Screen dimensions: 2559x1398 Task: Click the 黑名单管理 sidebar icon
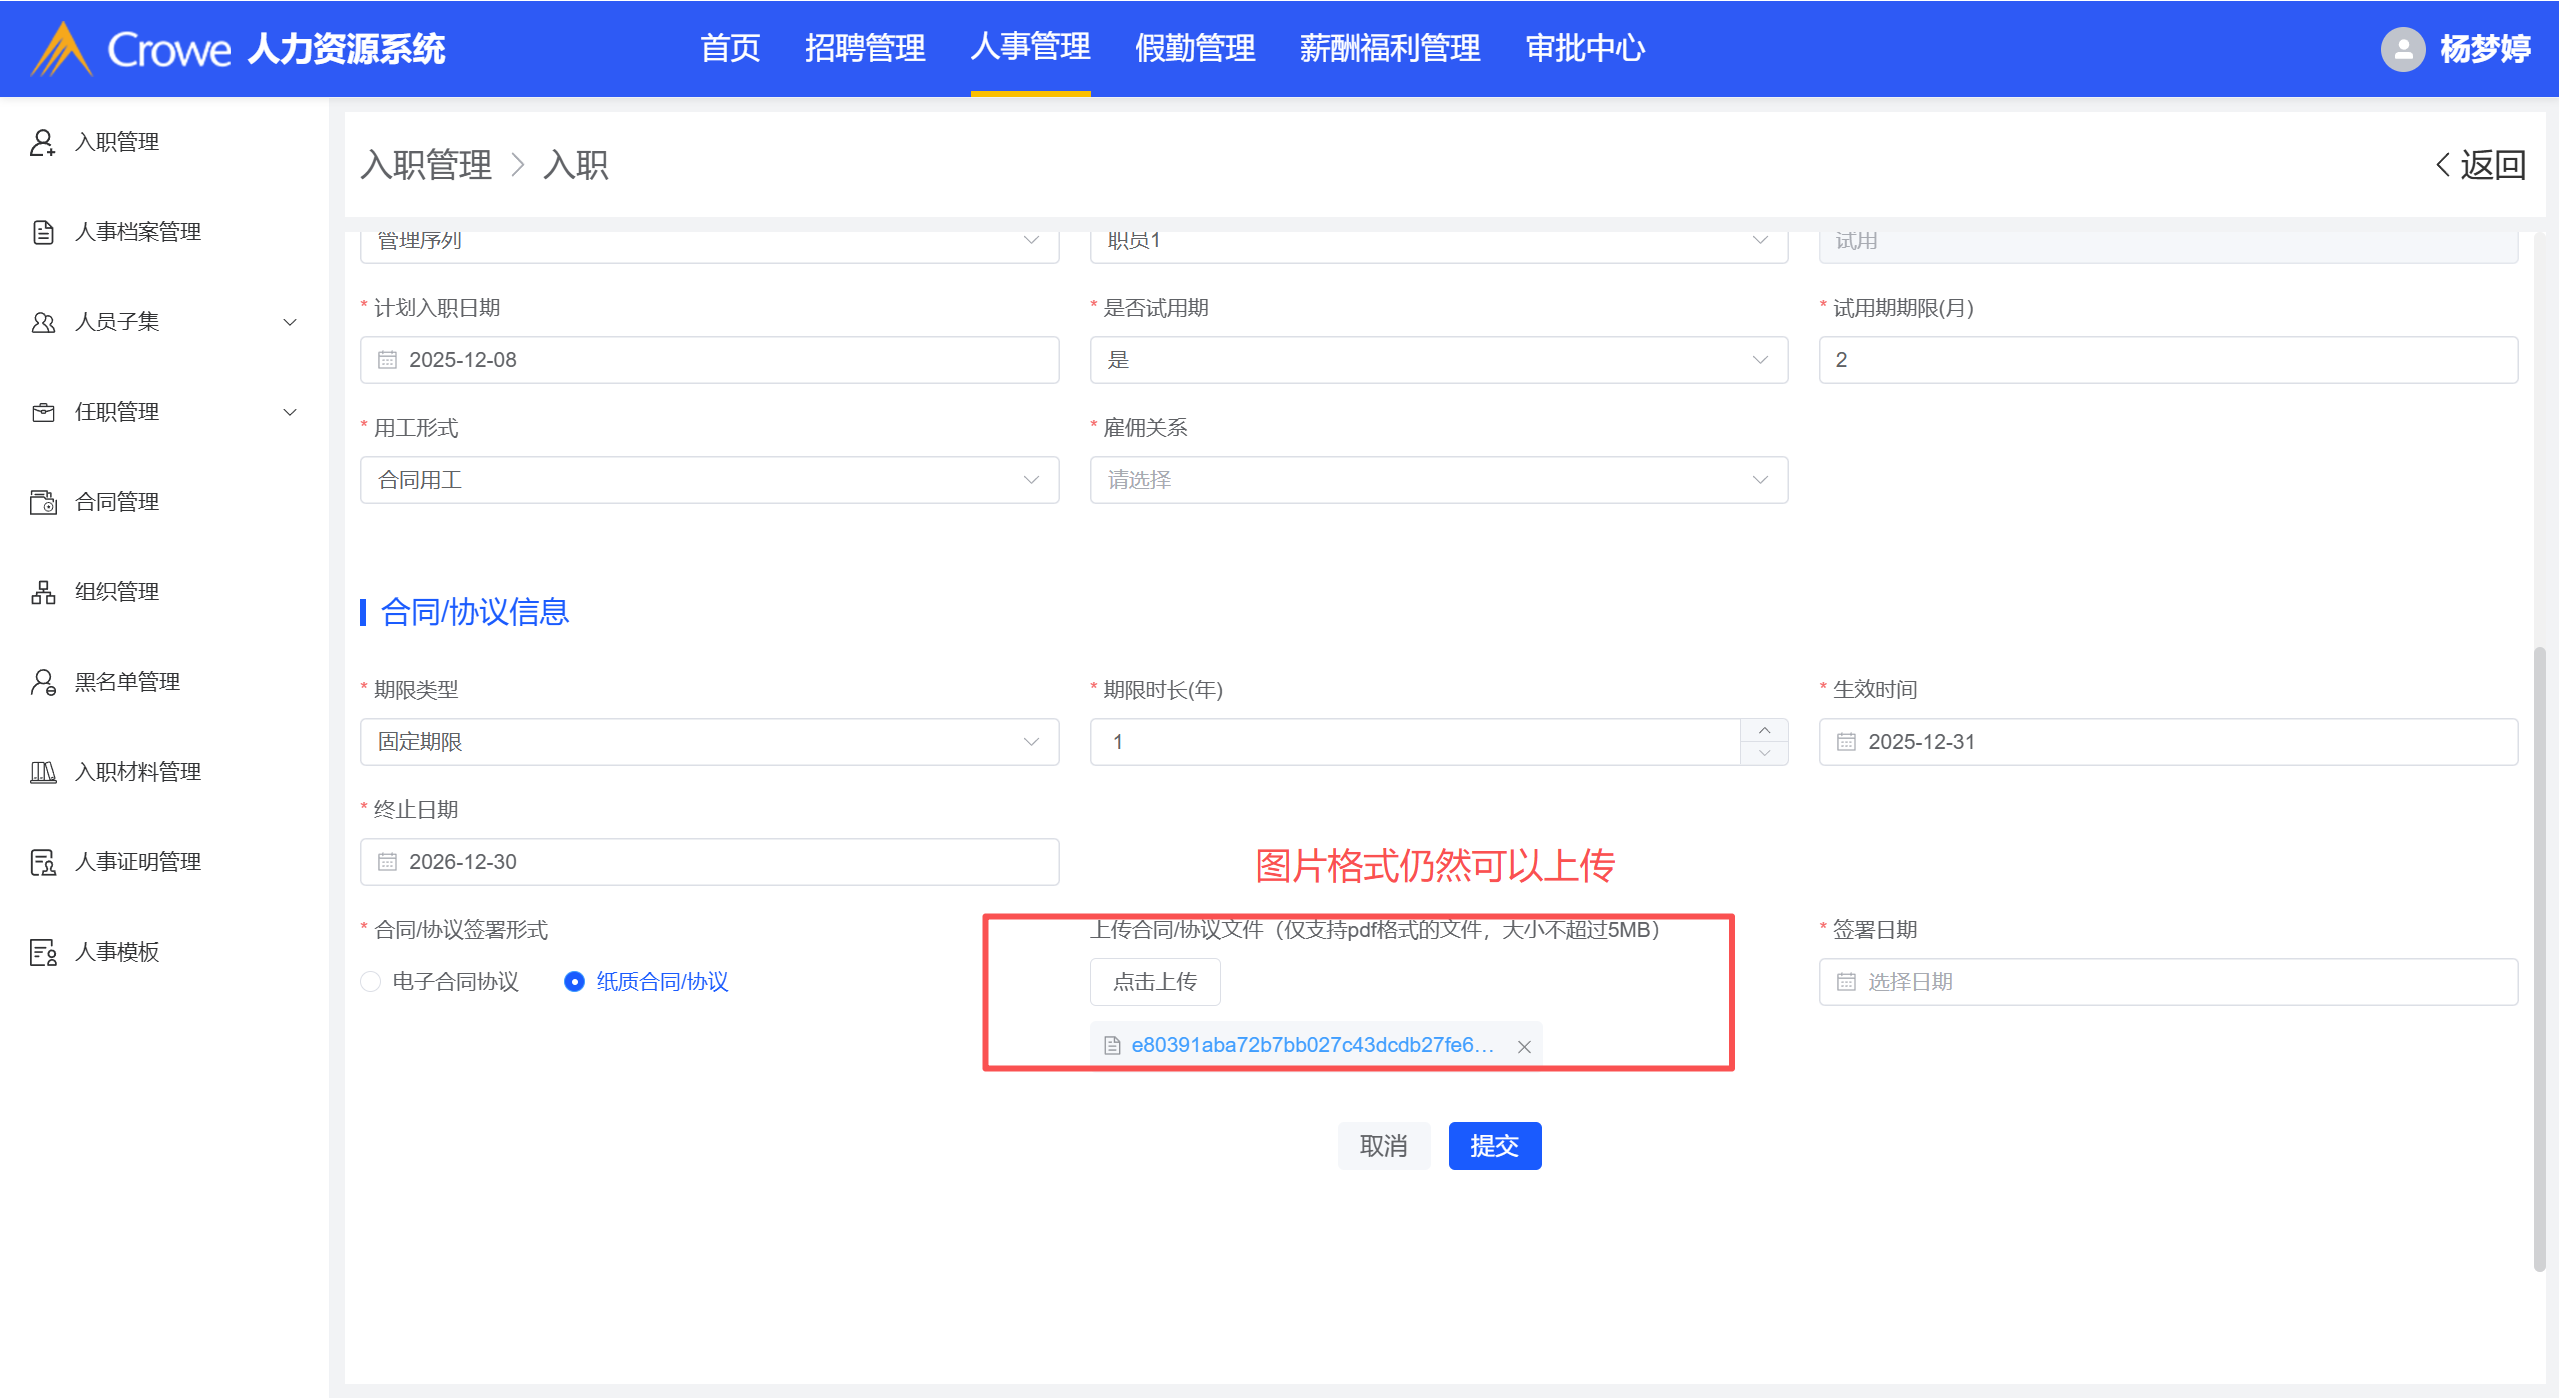click(42, 682)
